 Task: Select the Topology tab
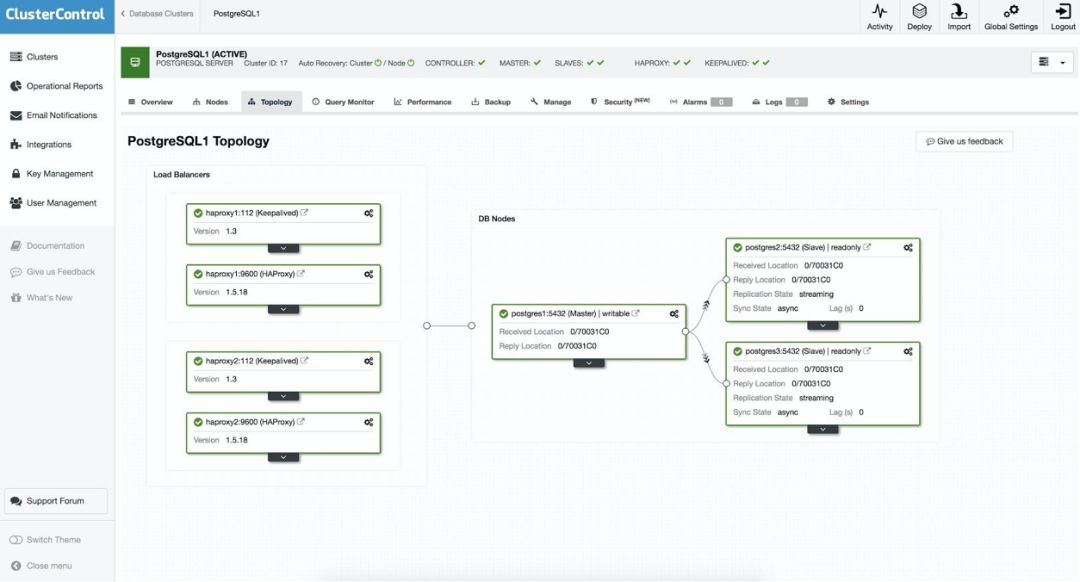[x=271, y=102]
